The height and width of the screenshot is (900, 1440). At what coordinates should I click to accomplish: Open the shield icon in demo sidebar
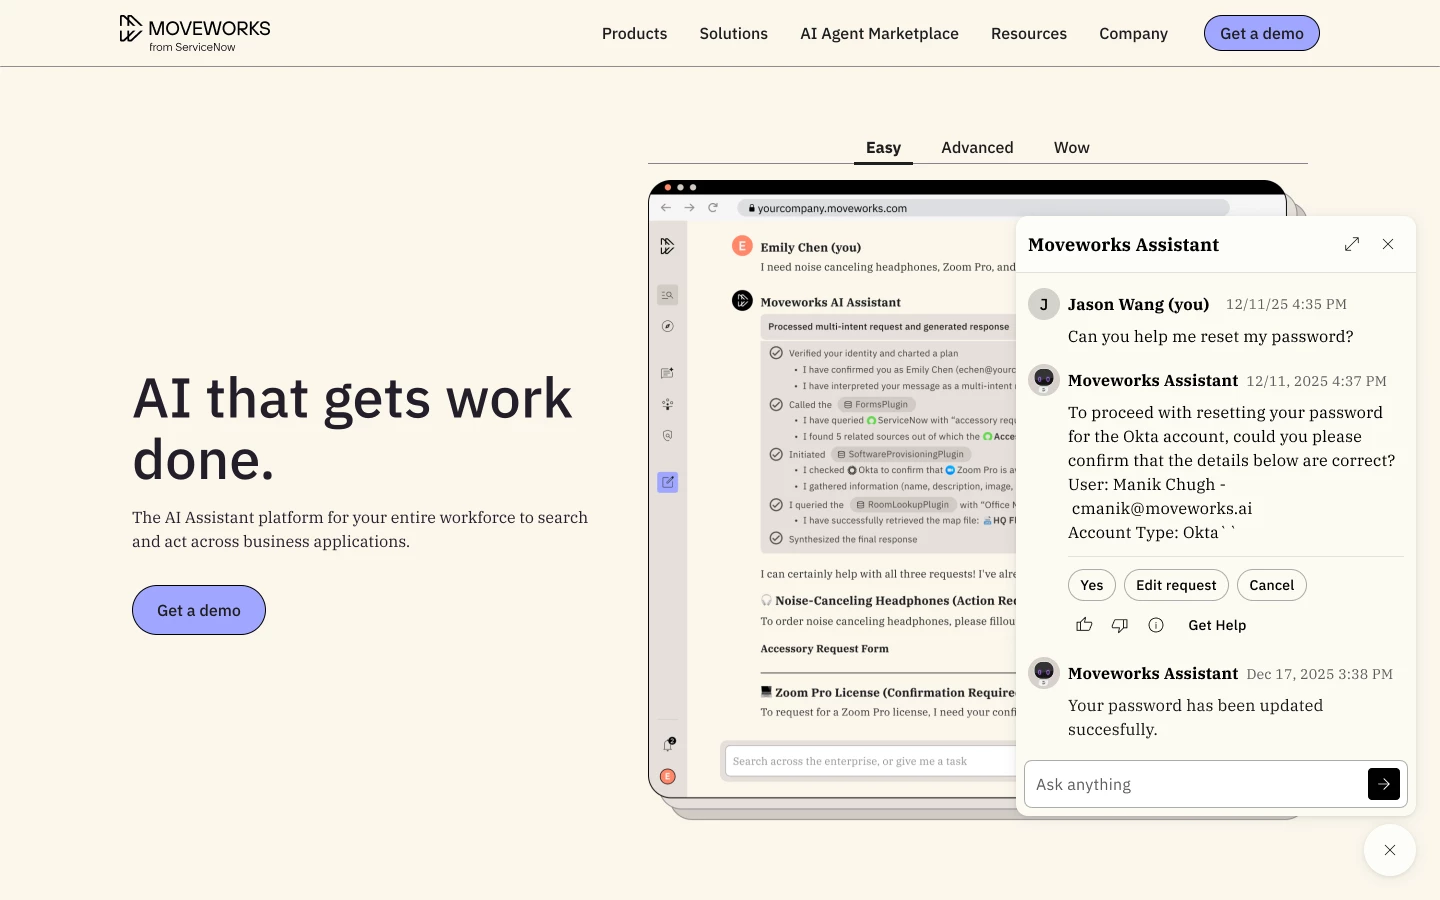tap(667, 435)
